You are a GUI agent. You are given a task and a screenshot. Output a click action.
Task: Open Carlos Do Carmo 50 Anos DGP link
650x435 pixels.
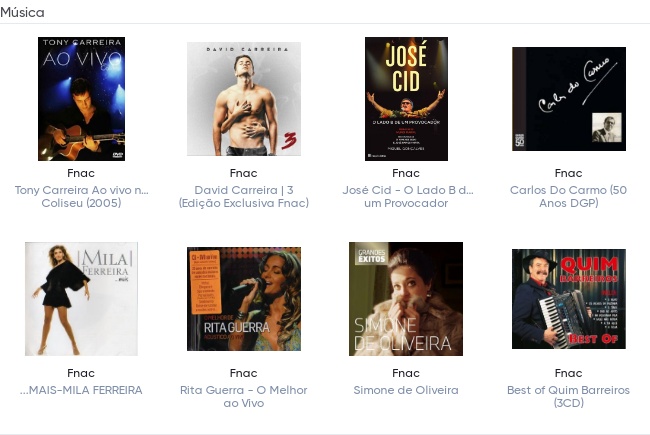(569, 197)
